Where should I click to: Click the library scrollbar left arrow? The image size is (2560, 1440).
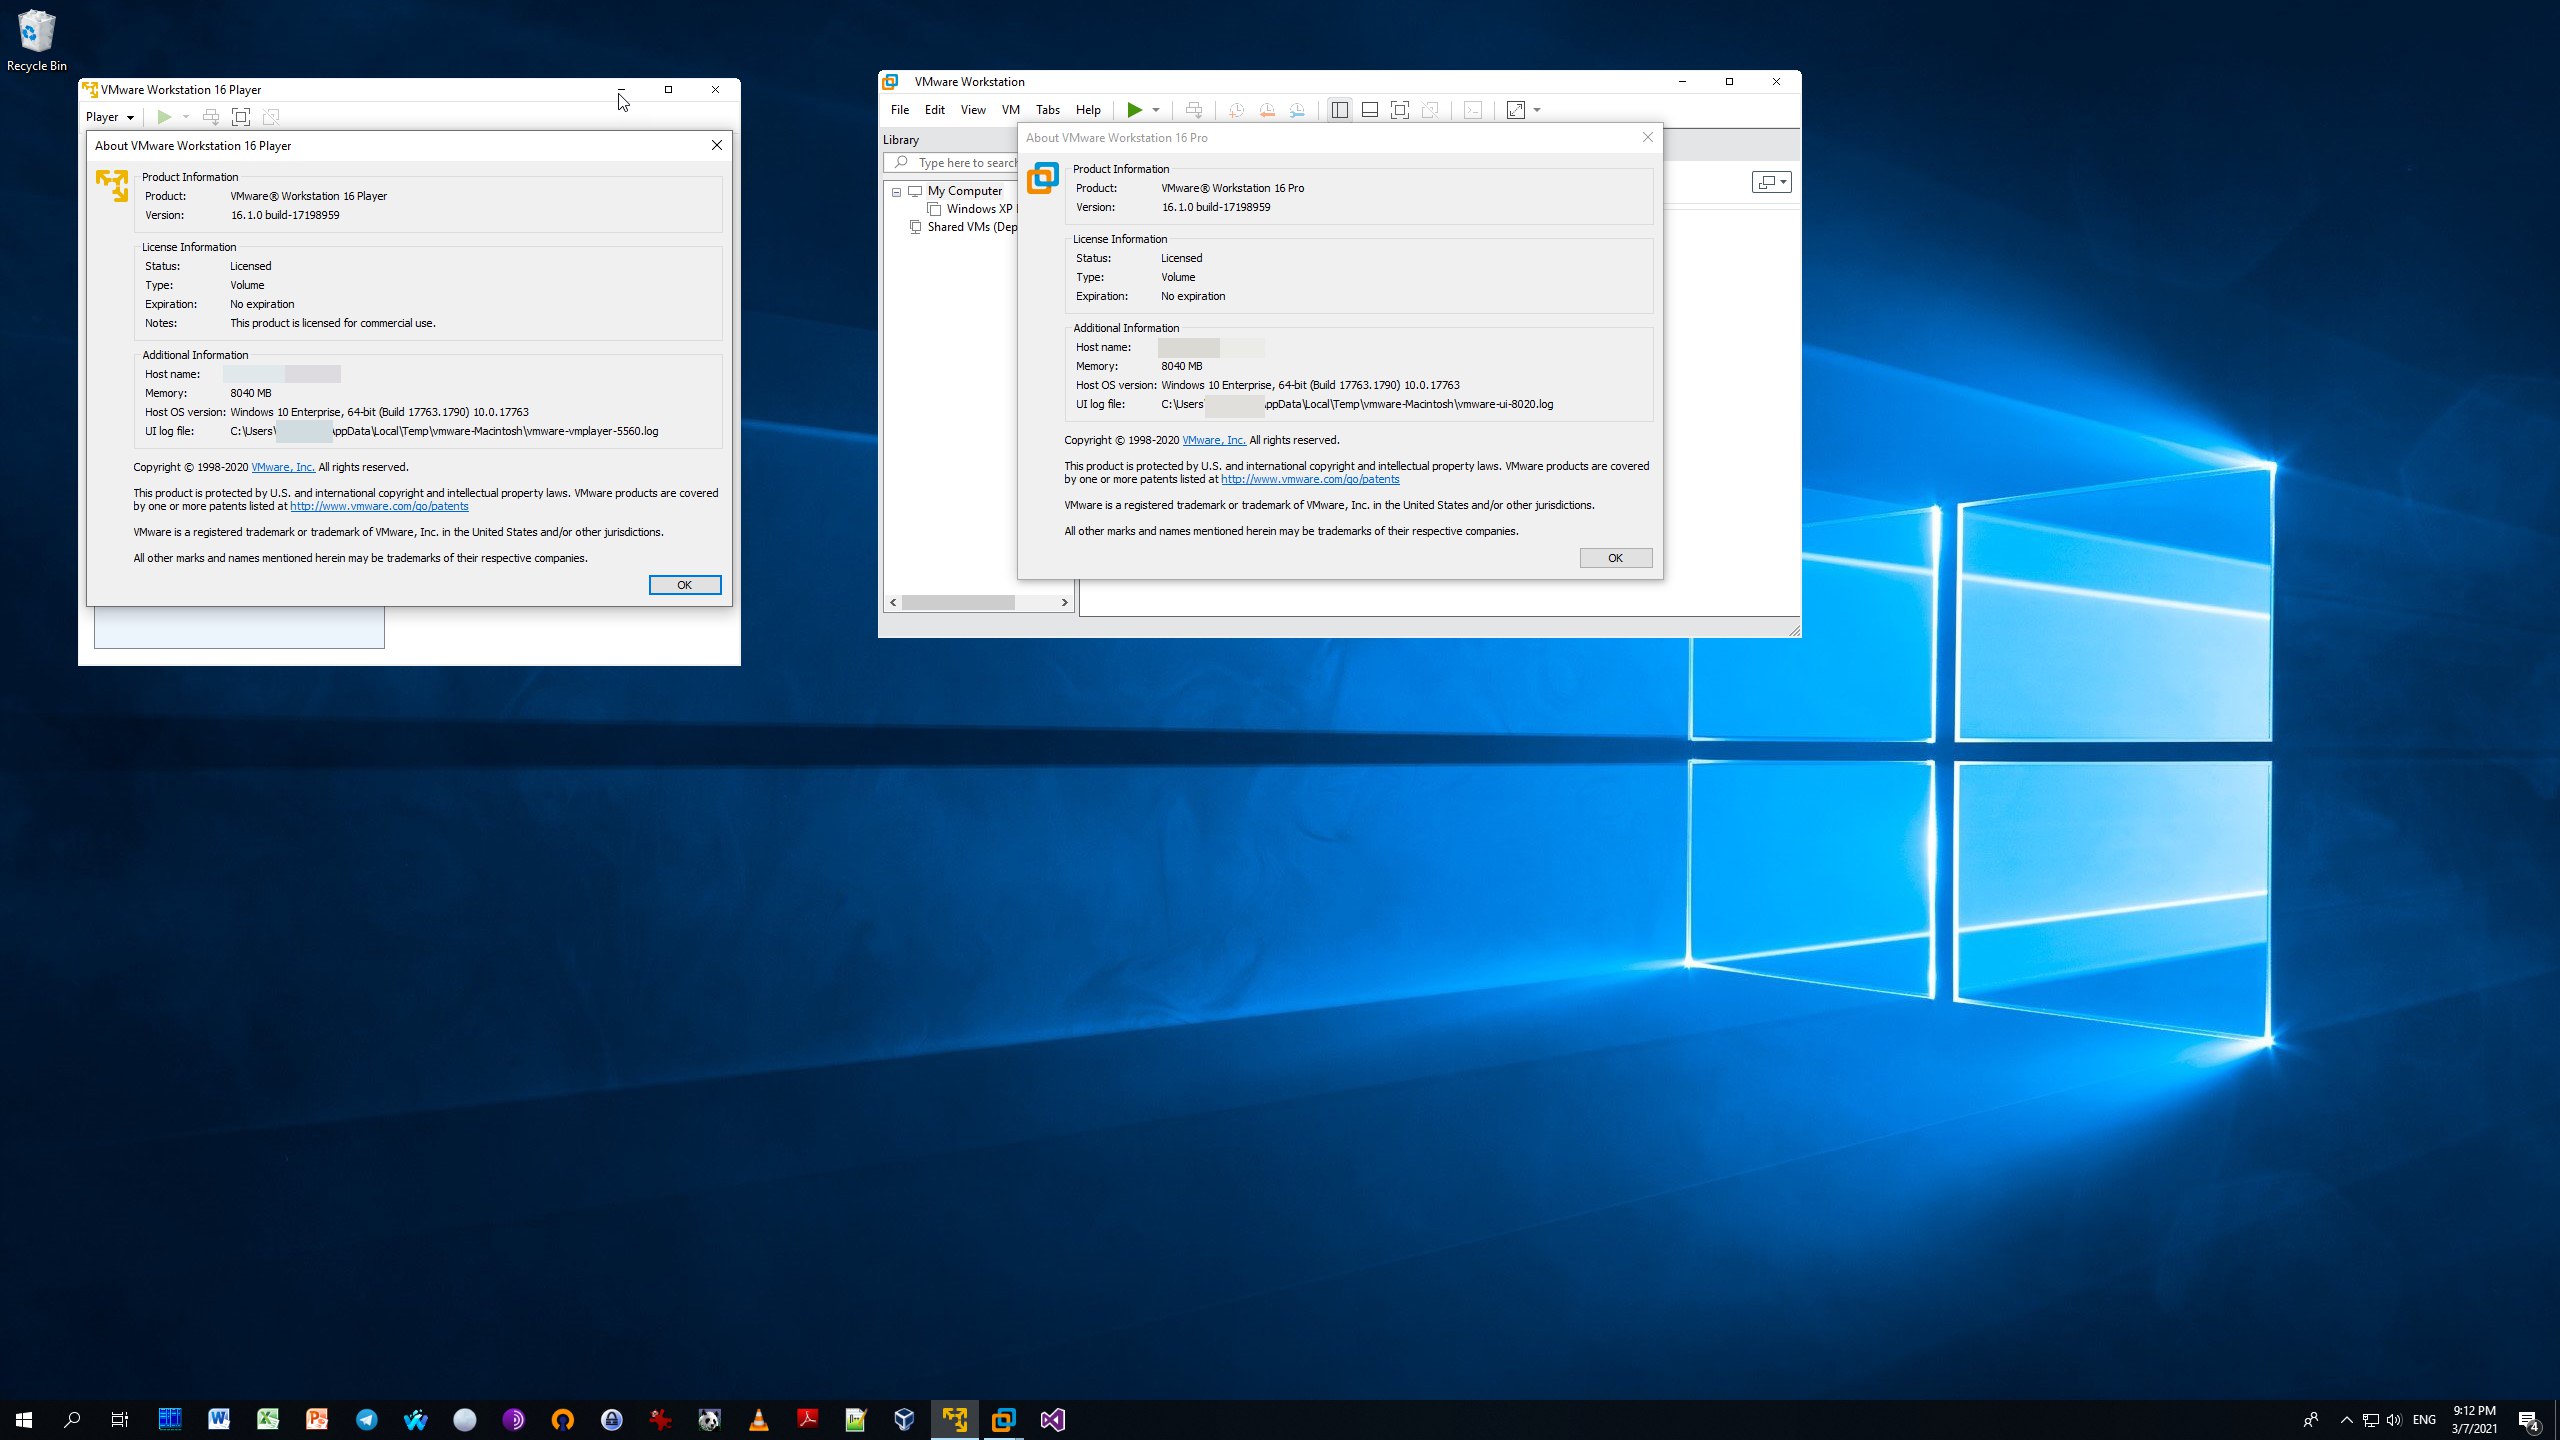tap(893, 603)
